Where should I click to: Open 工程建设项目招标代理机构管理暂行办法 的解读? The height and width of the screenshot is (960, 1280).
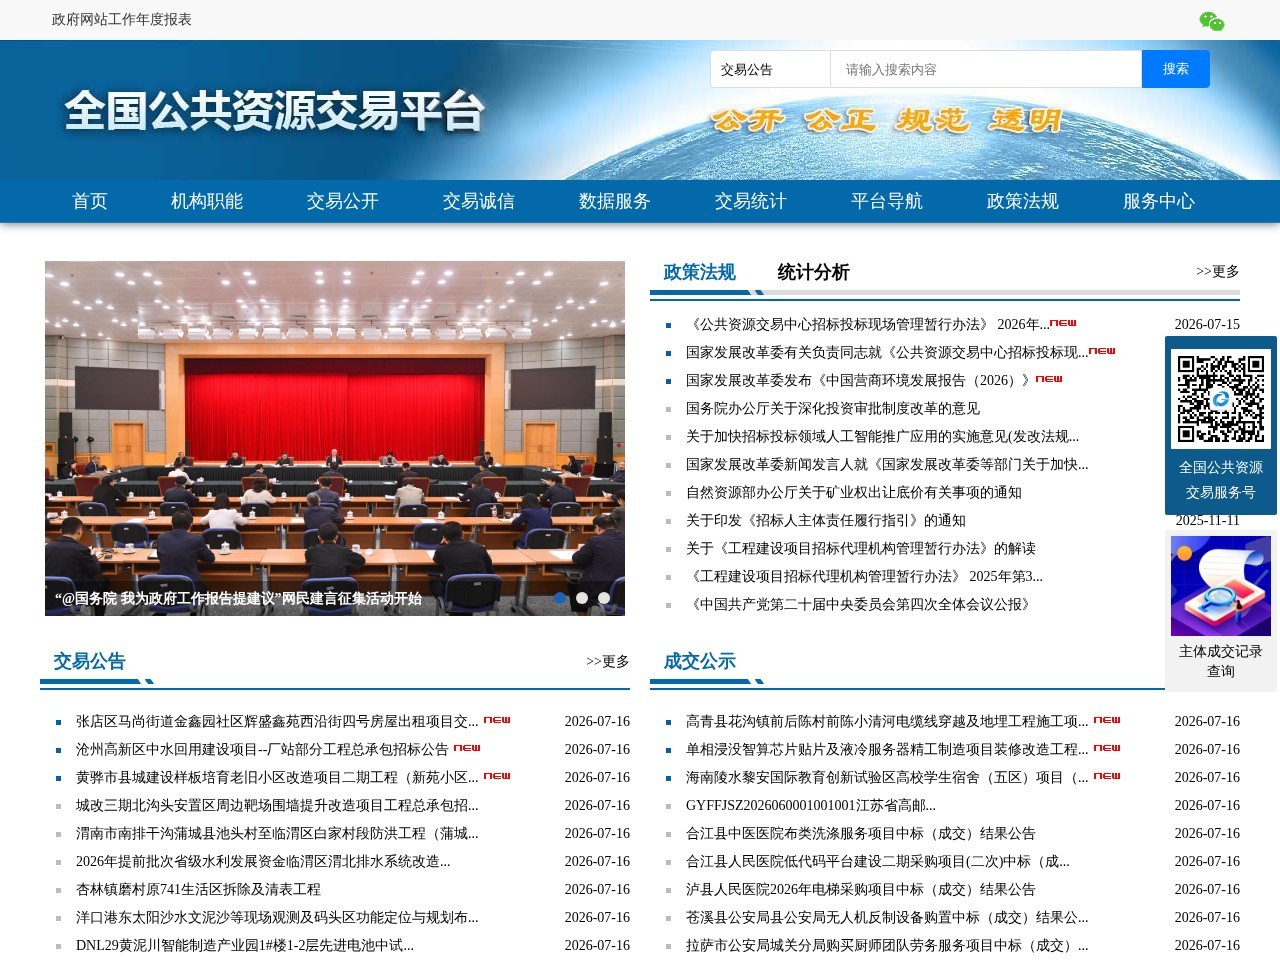pos(861,548)
